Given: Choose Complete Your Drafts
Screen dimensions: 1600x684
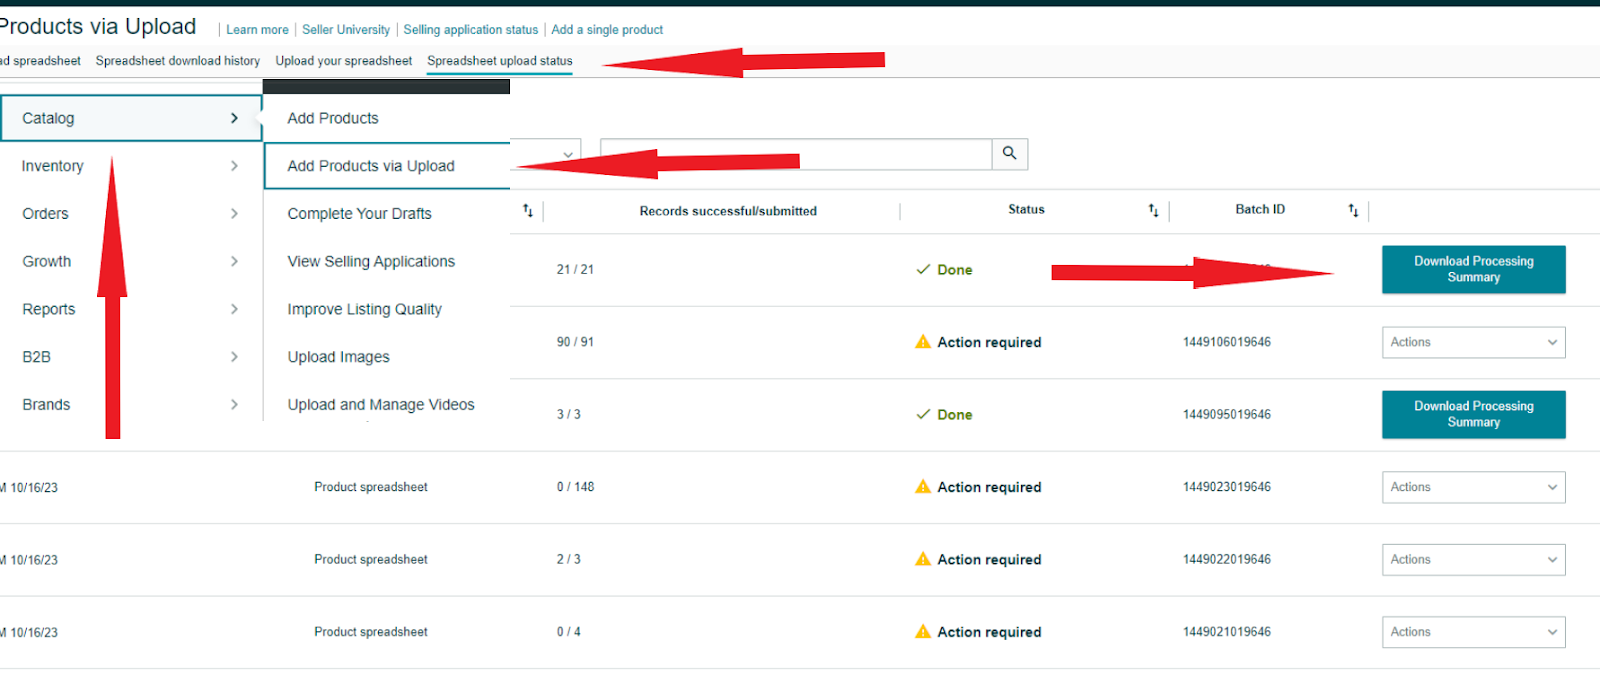Looking at the screenshot, I should [x=360, y=214].
